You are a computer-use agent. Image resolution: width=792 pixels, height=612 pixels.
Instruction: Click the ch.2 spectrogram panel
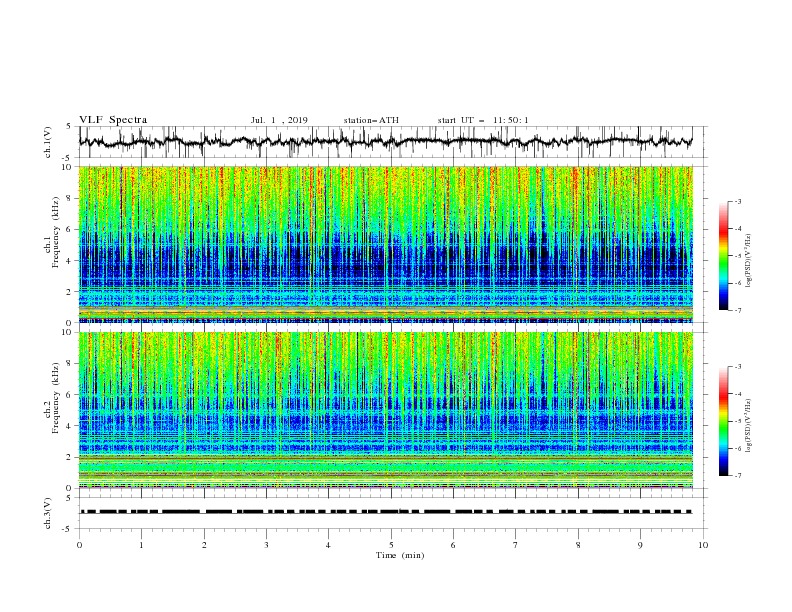click(386, 410)
